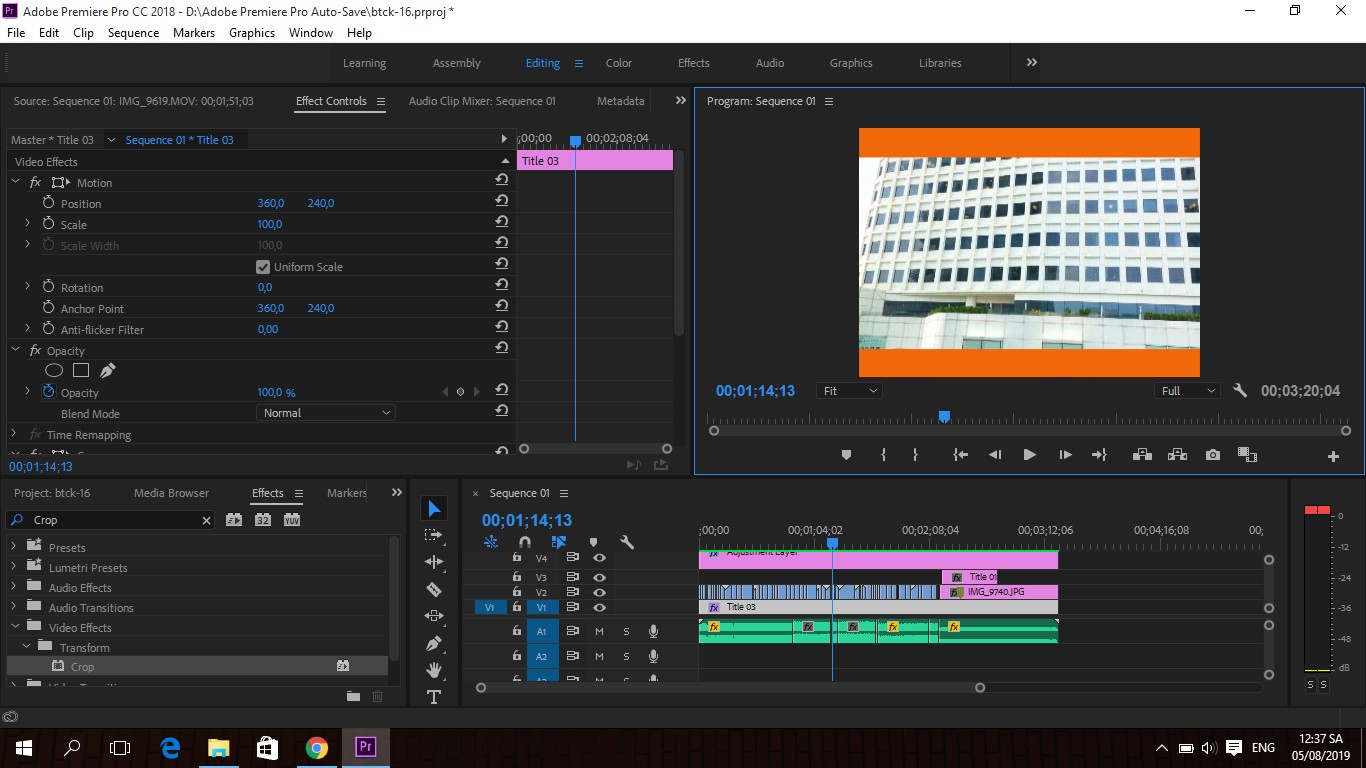Open timeline display settings wrench
Image resolution: width=1366 pixels, height=768 pixels.
(x=627, y=542)
